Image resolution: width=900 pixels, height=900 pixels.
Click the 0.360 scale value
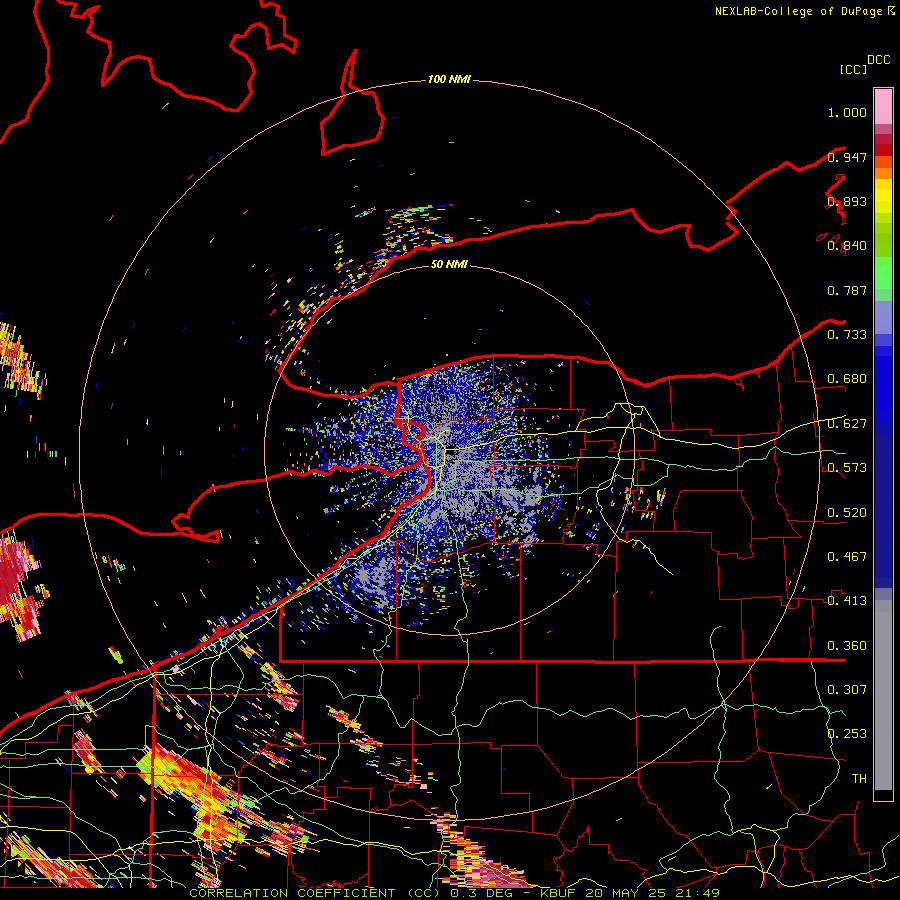click(x=847, y=646)
